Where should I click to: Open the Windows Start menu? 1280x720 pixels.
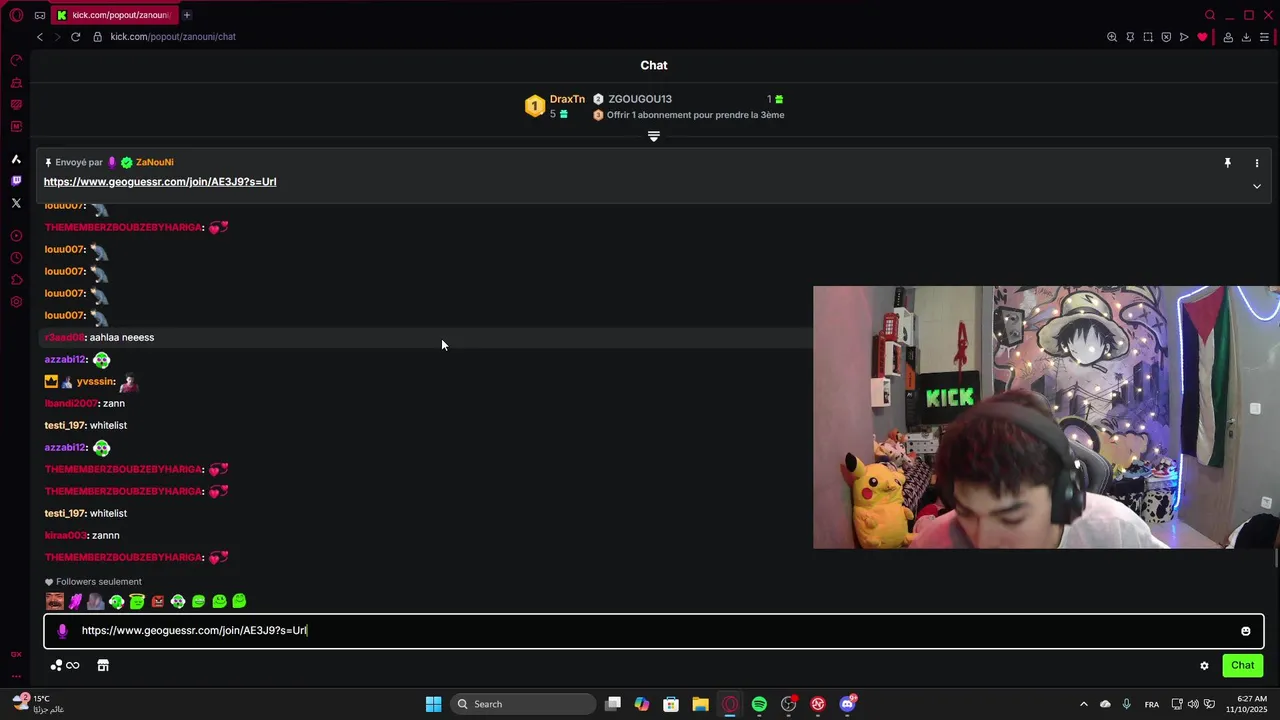pos(433,704)
